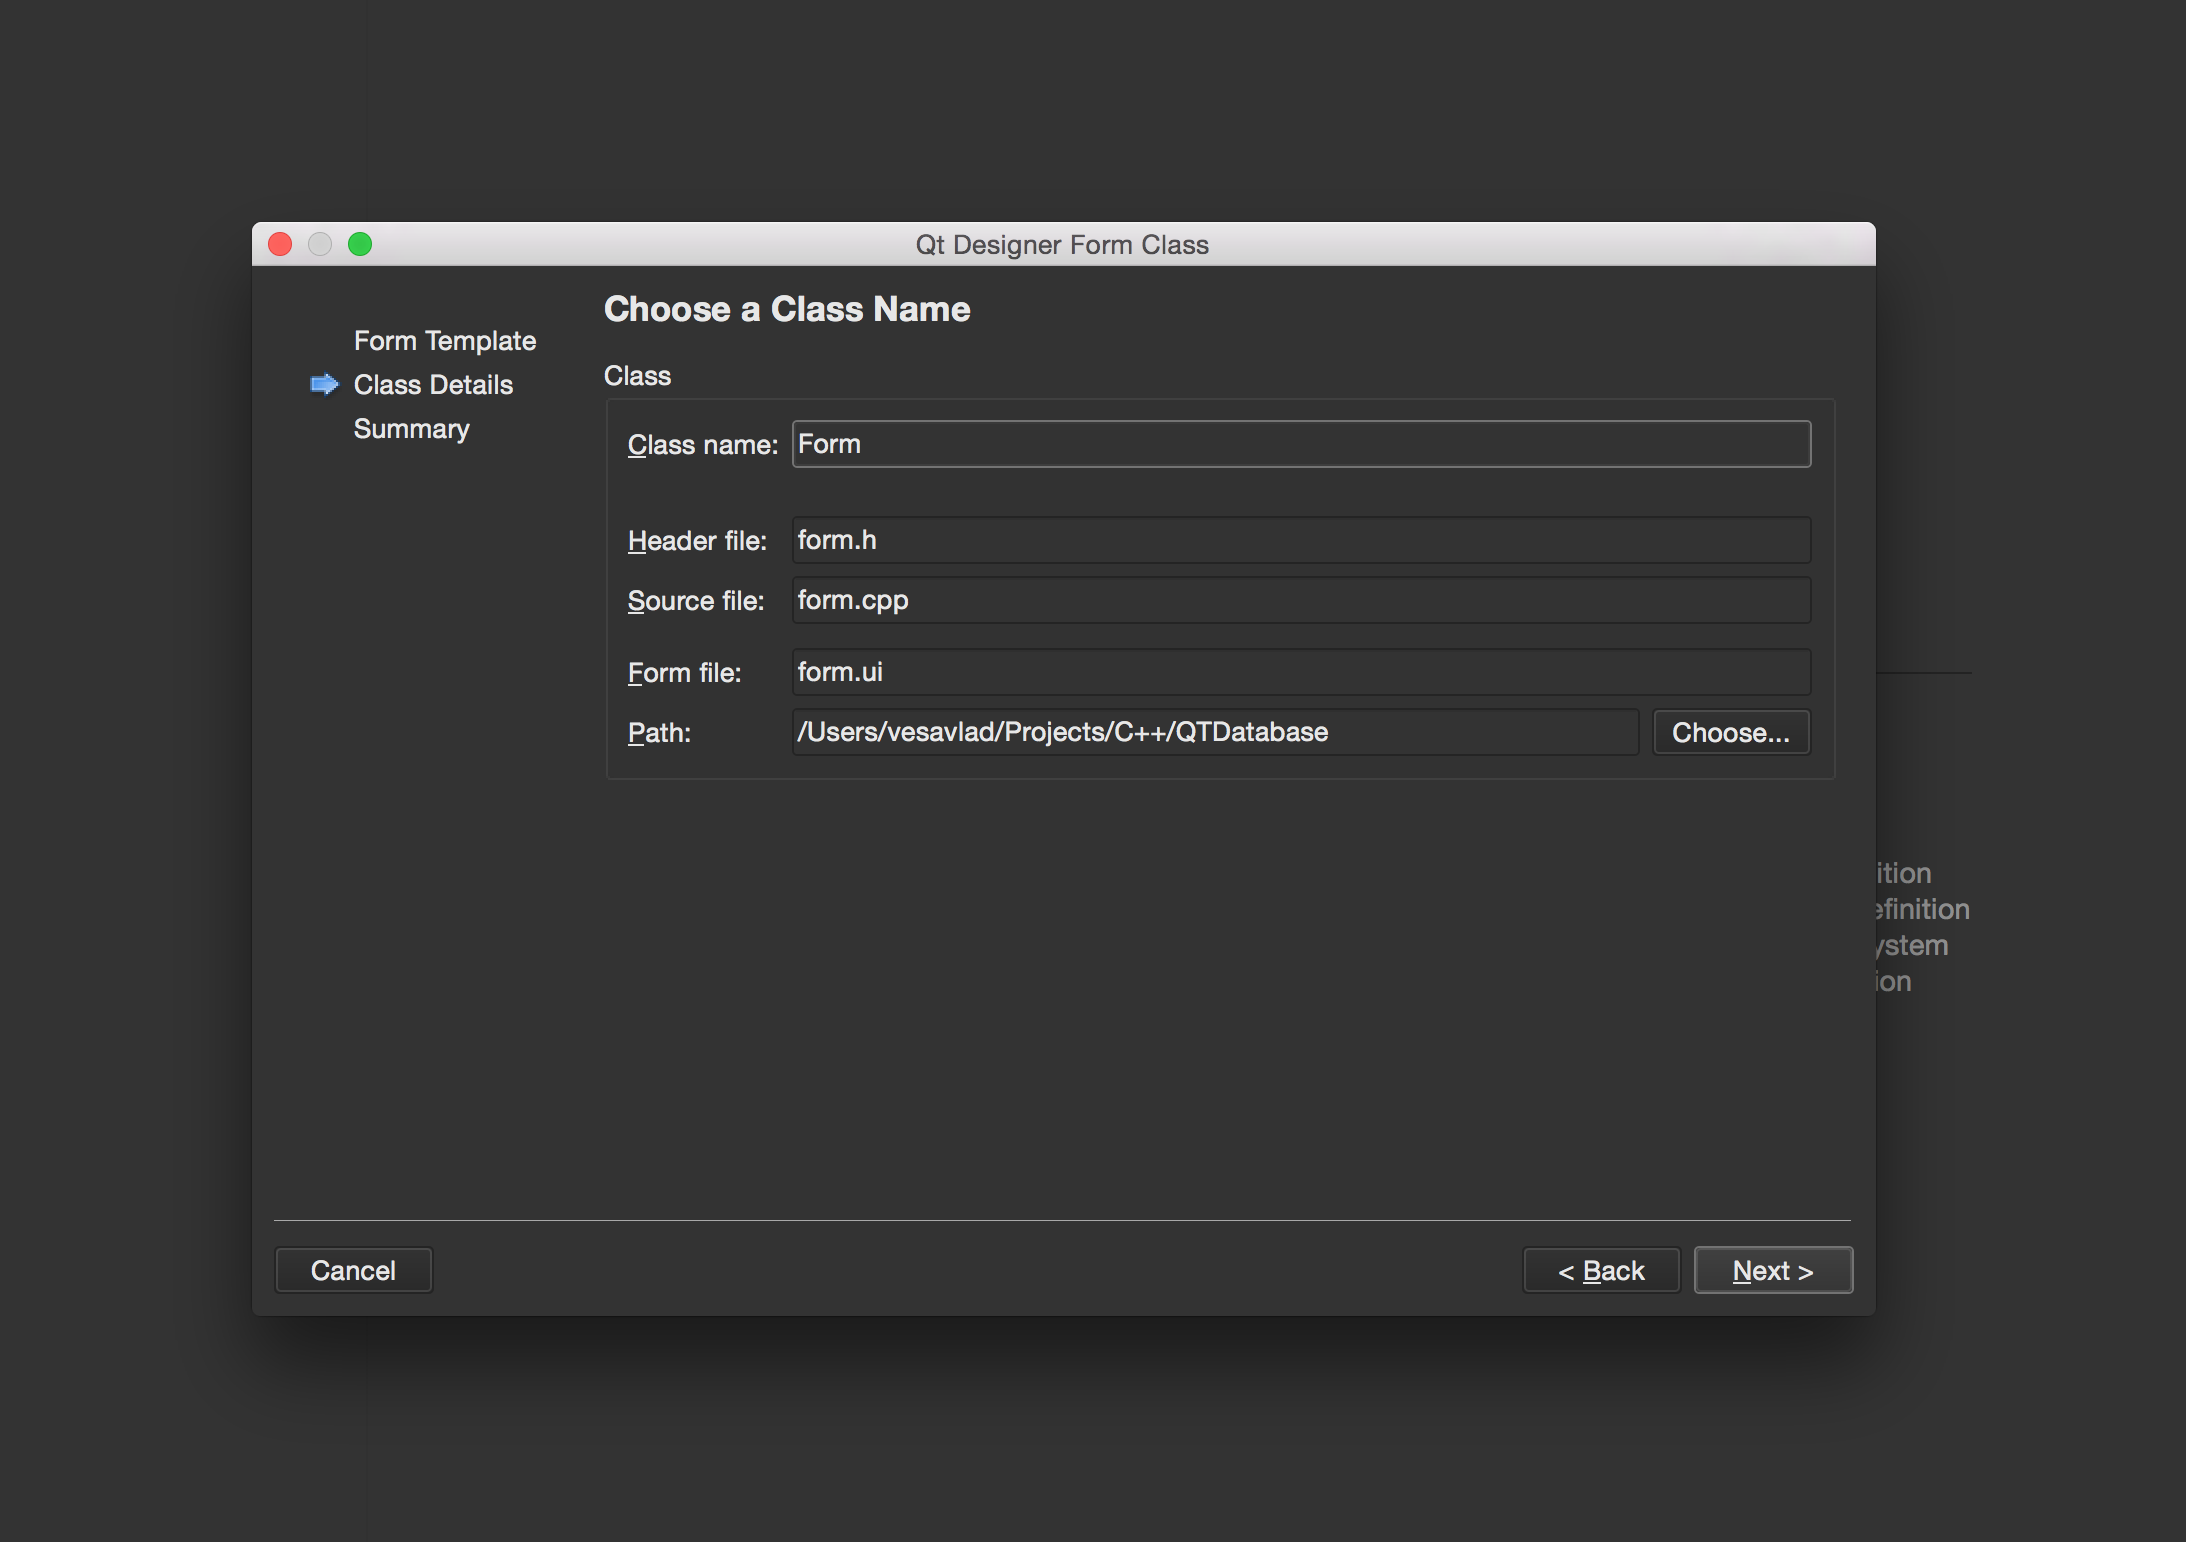Click the Form file text field
The height and width of the screenshot is (1542, 2186).
[x=1300, y=672]
